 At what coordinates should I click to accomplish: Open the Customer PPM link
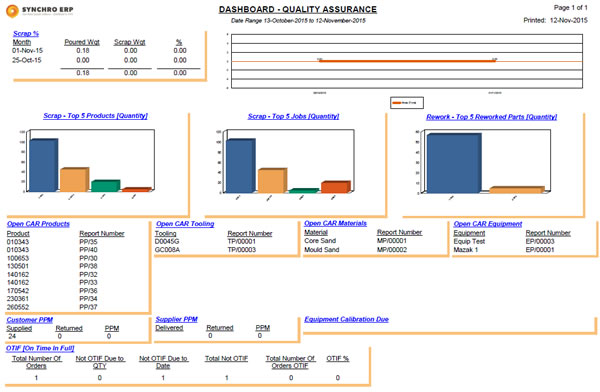click(29, 320)
